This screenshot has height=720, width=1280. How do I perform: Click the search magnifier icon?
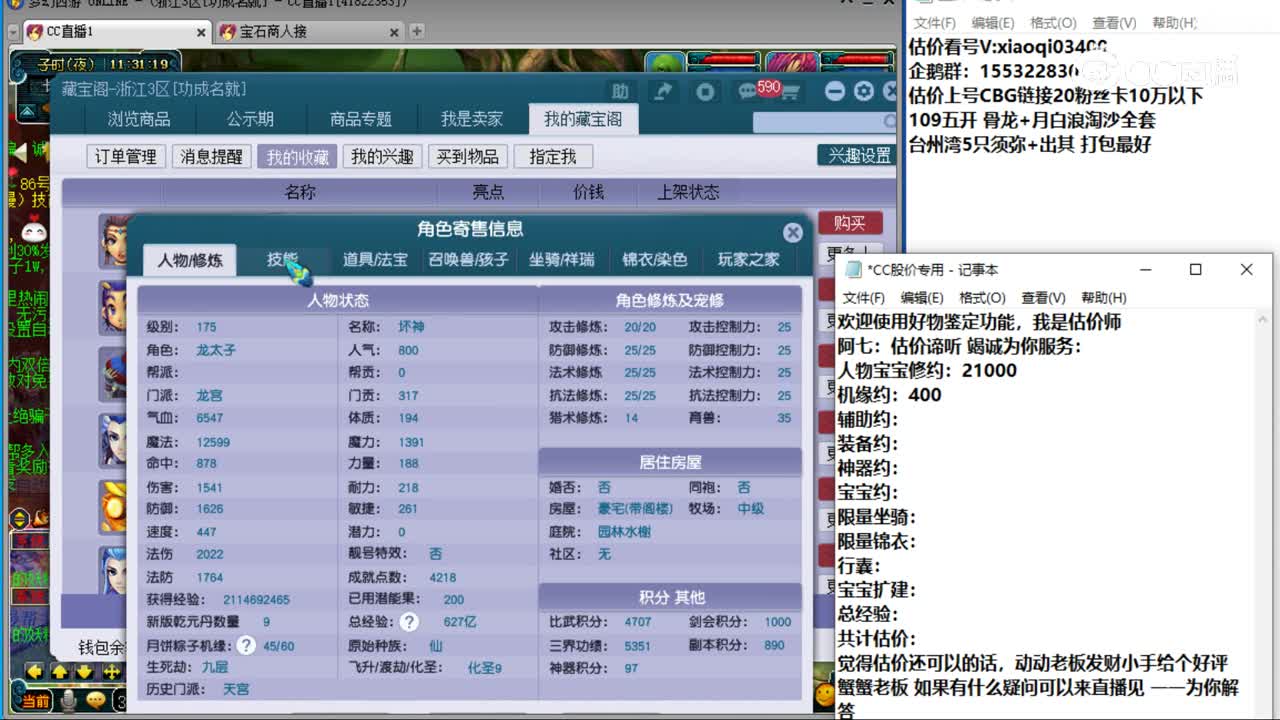click(x=888, y=121)
